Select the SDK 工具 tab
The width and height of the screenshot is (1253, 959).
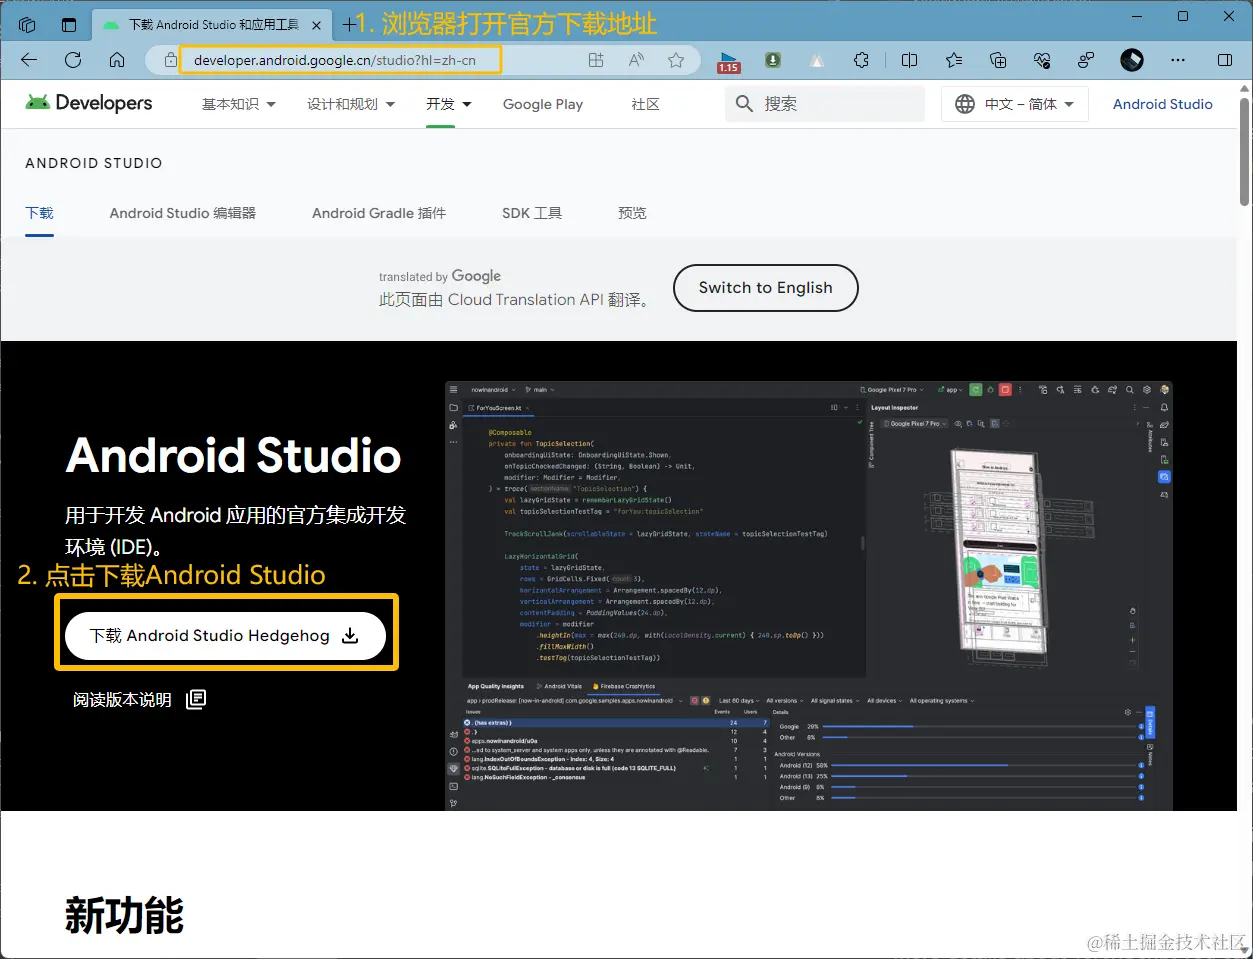532,213
